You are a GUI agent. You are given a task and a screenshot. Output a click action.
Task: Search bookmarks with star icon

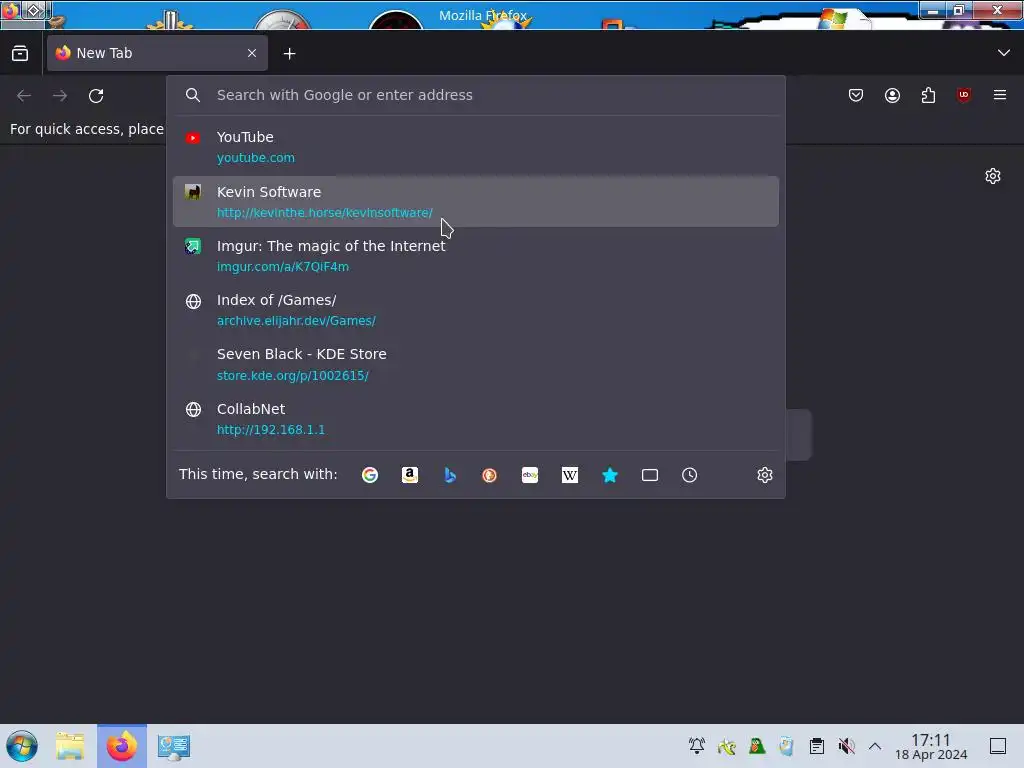click(609, 475)
